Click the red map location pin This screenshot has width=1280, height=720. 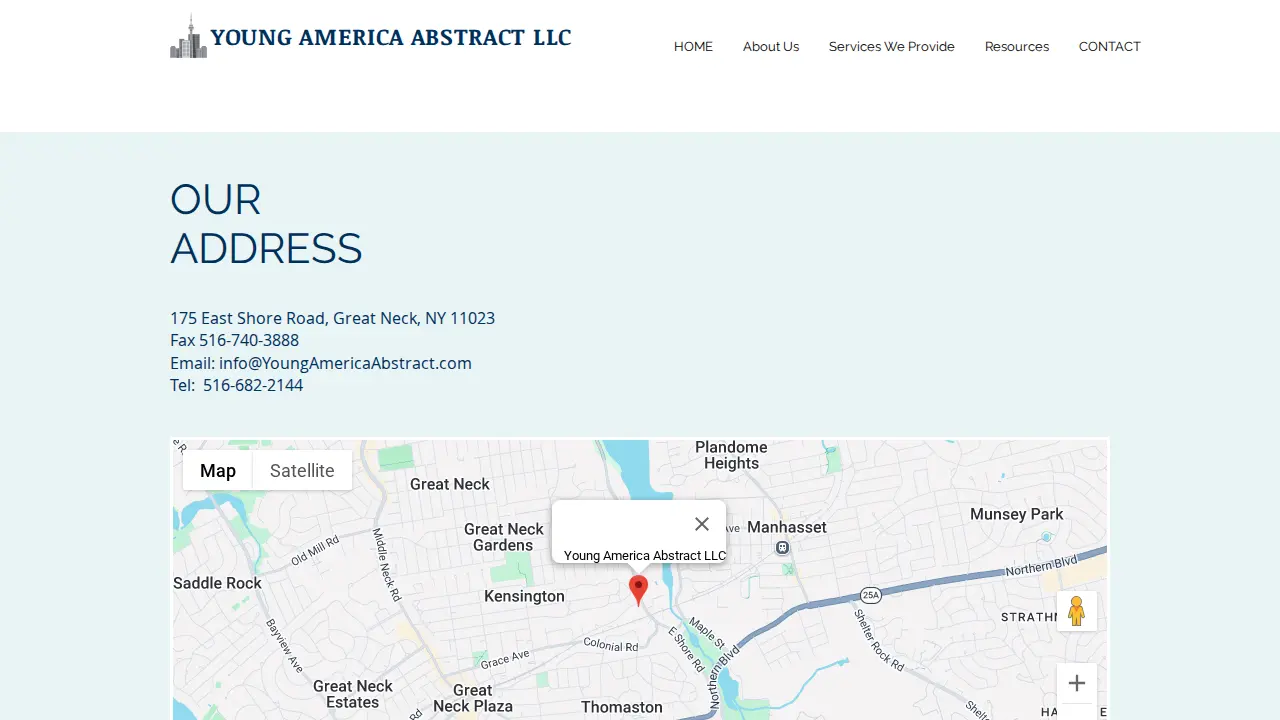coord(638,590)
